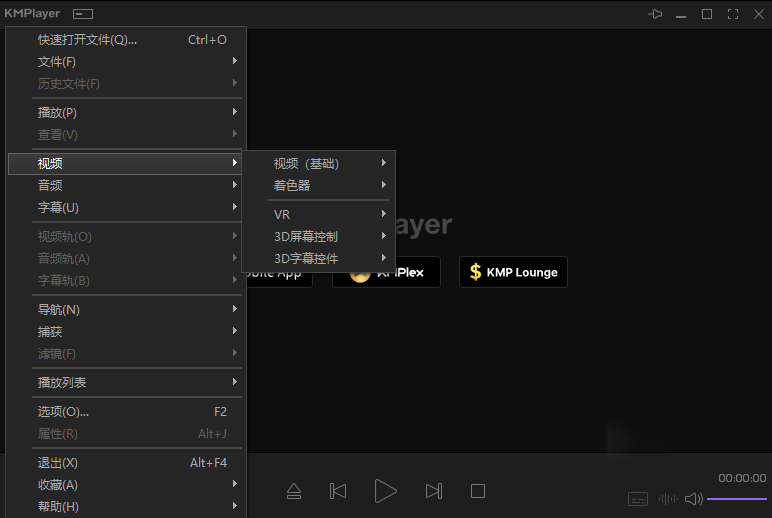Open the KMPlex button

coord(386,272)
